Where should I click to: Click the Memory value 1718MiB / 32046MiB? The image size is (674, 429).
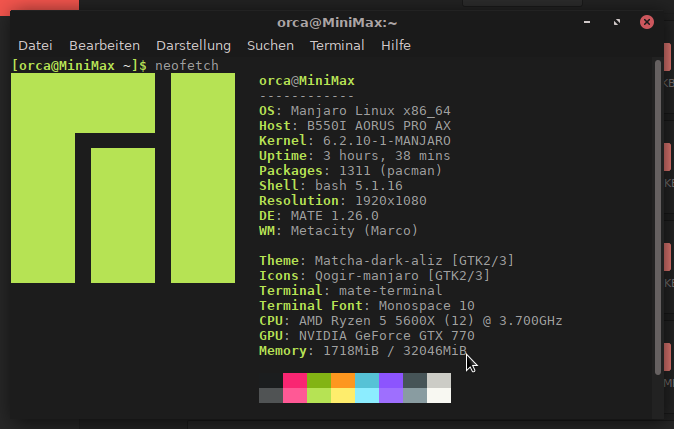(x=395, y=351)
